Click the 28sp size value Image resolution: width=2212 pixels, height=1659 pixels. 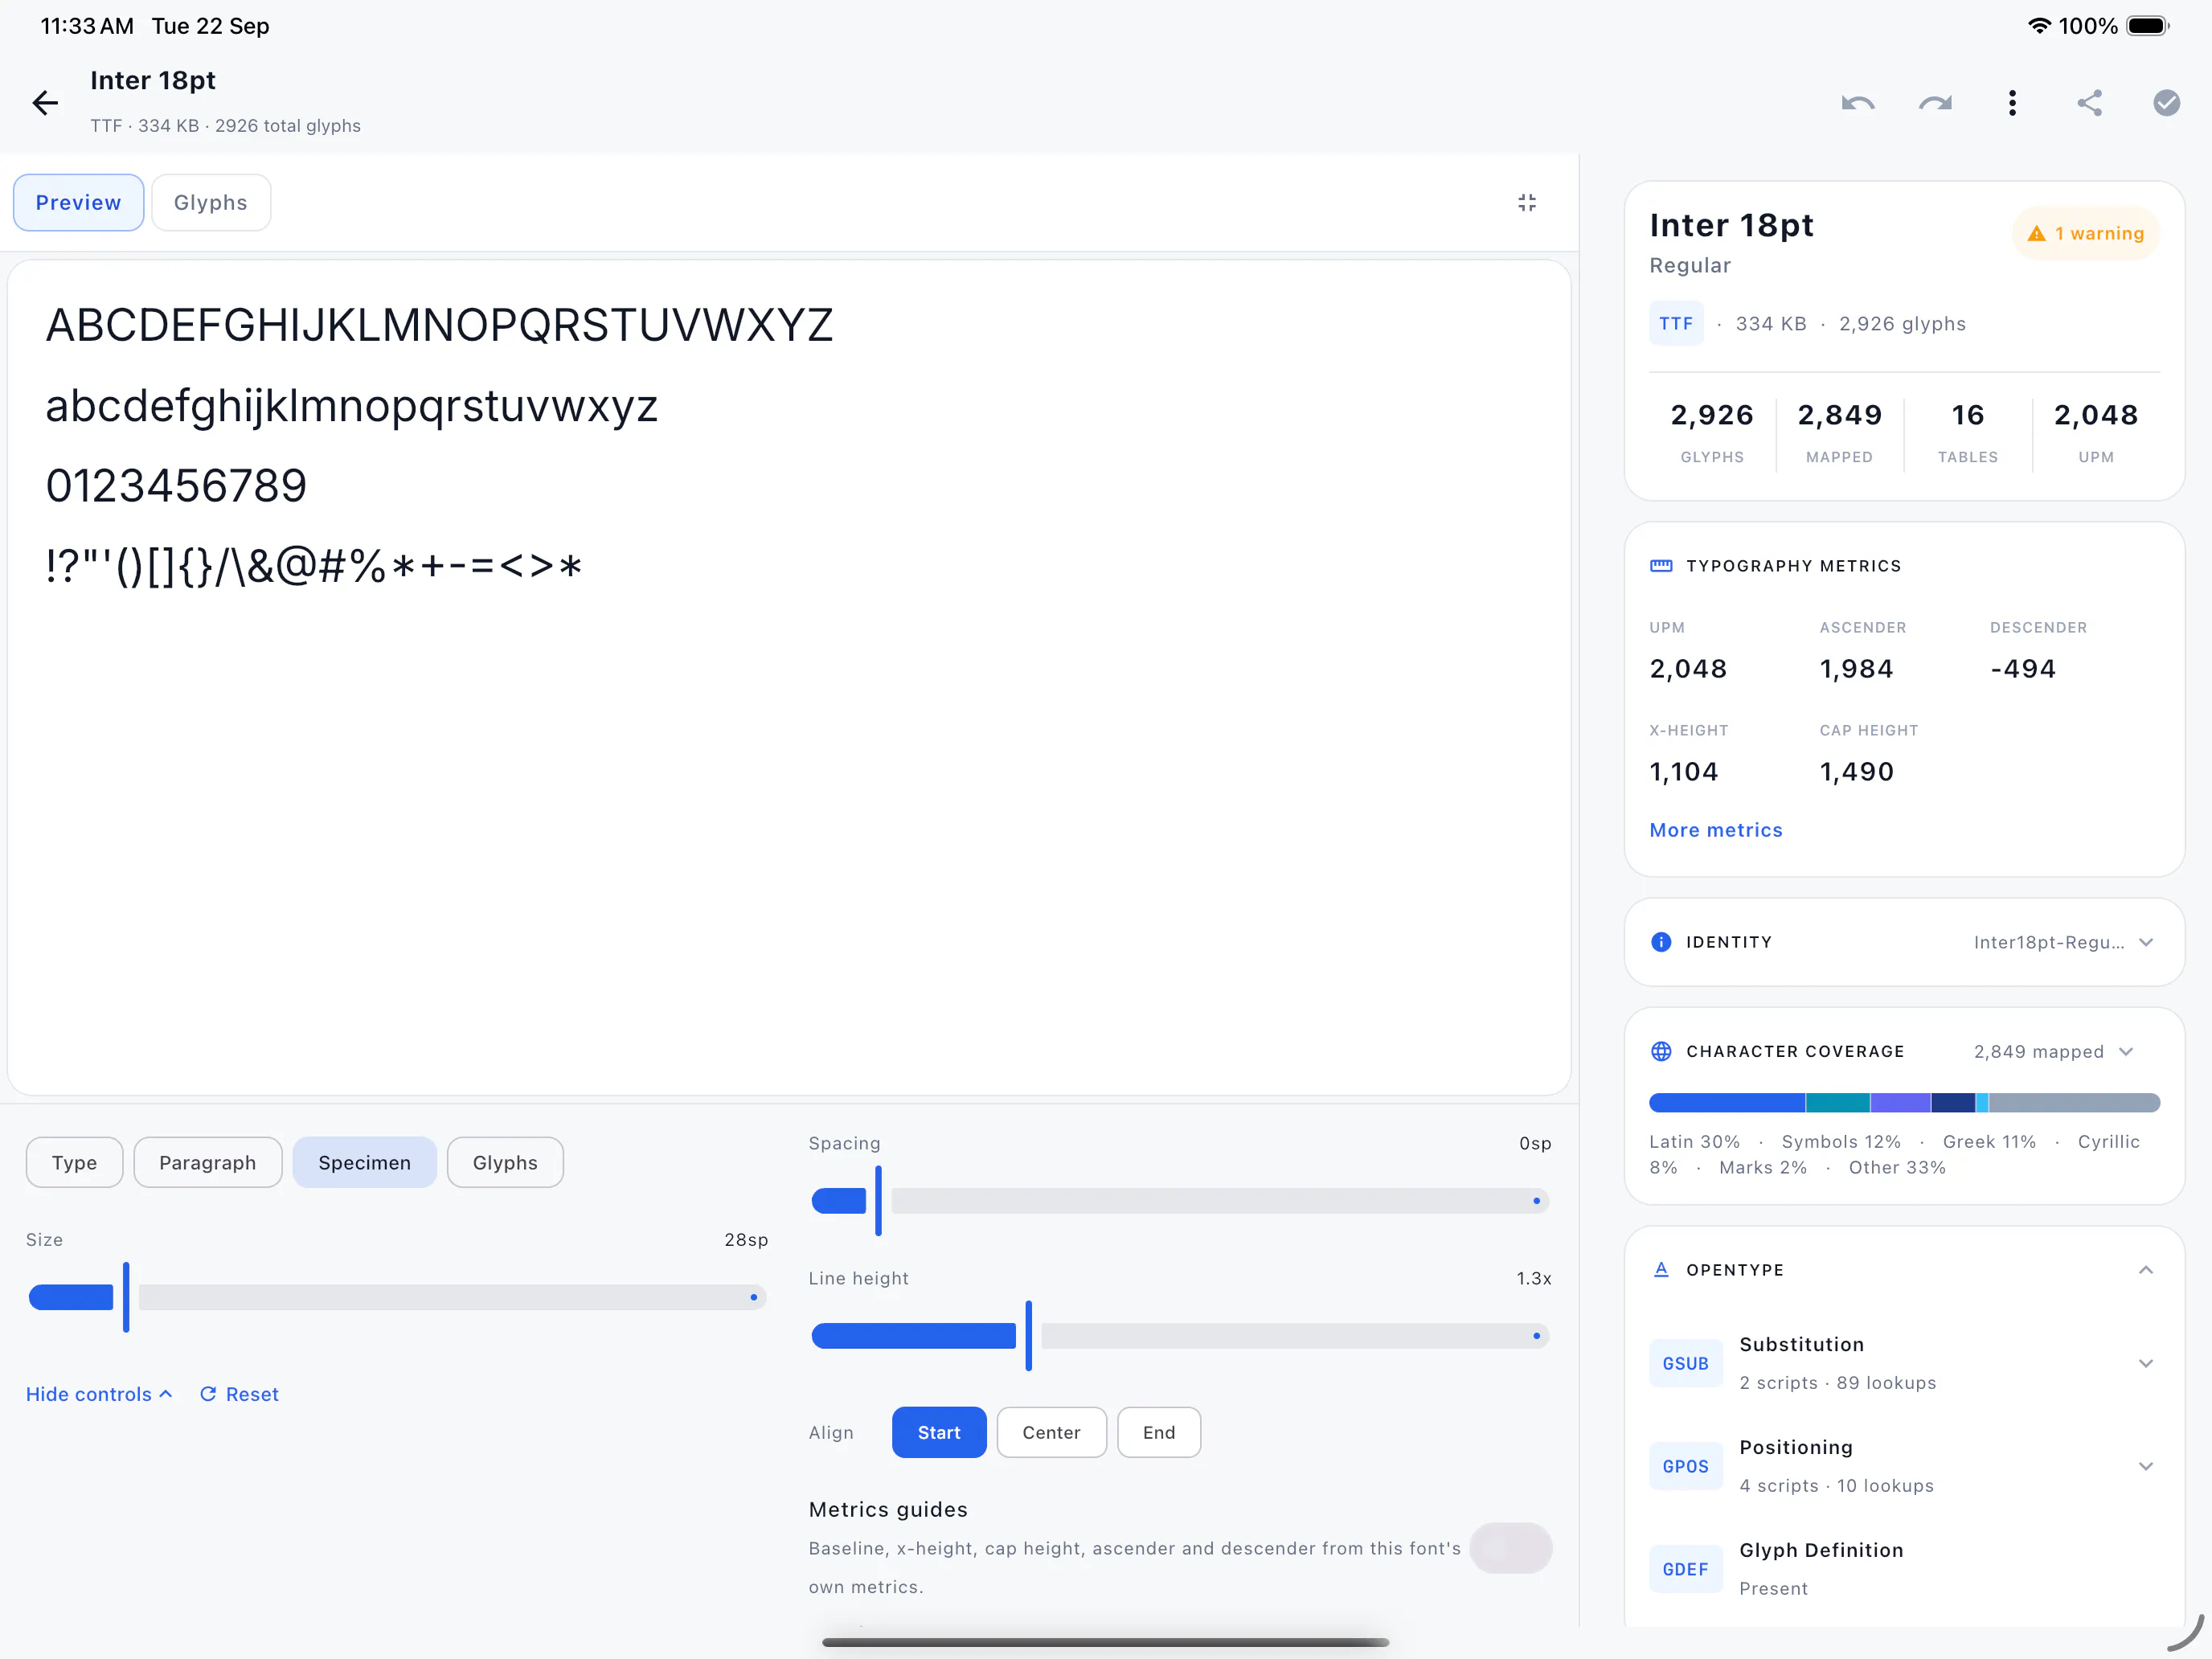(746, 1239)
